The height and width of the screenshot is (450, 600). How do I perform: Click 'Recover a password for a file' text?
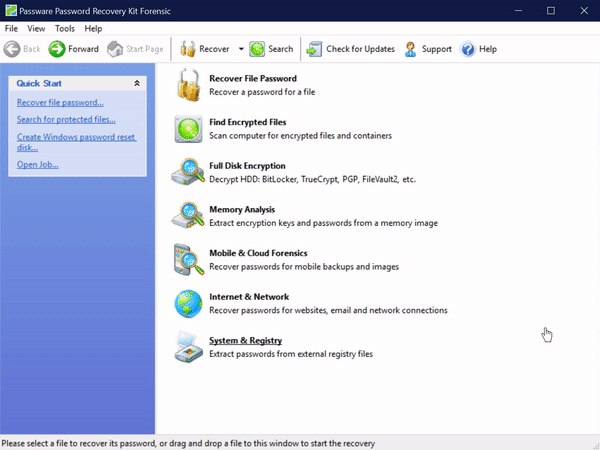pos(262,92)
